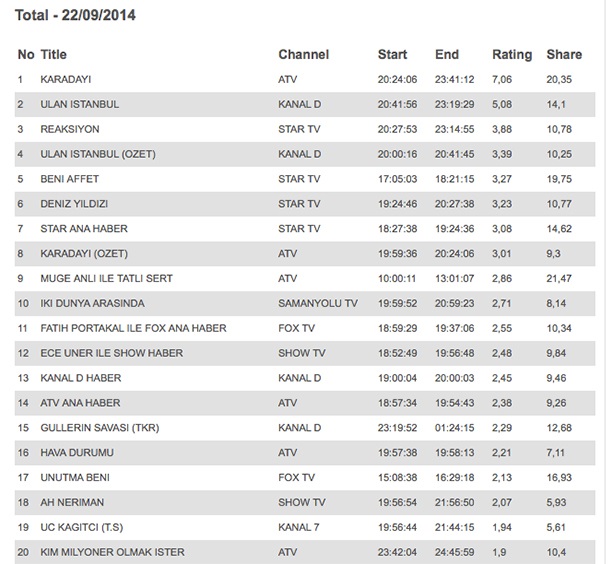The image size is (612, 564).
Task: Click KIM MILYONER OLMAK ISTER title
Action: click(x=112, y=552)
